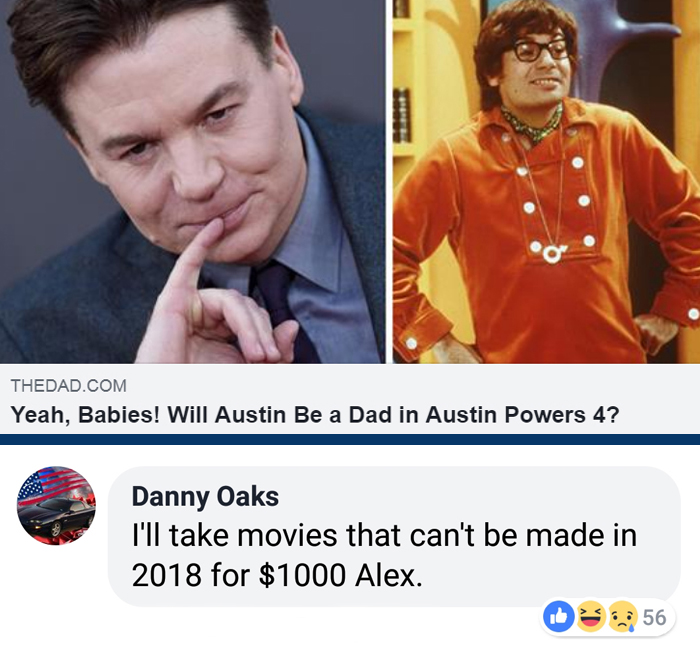
Task: Open the reaction count showing 56
Action: click(x=654, y=617)
